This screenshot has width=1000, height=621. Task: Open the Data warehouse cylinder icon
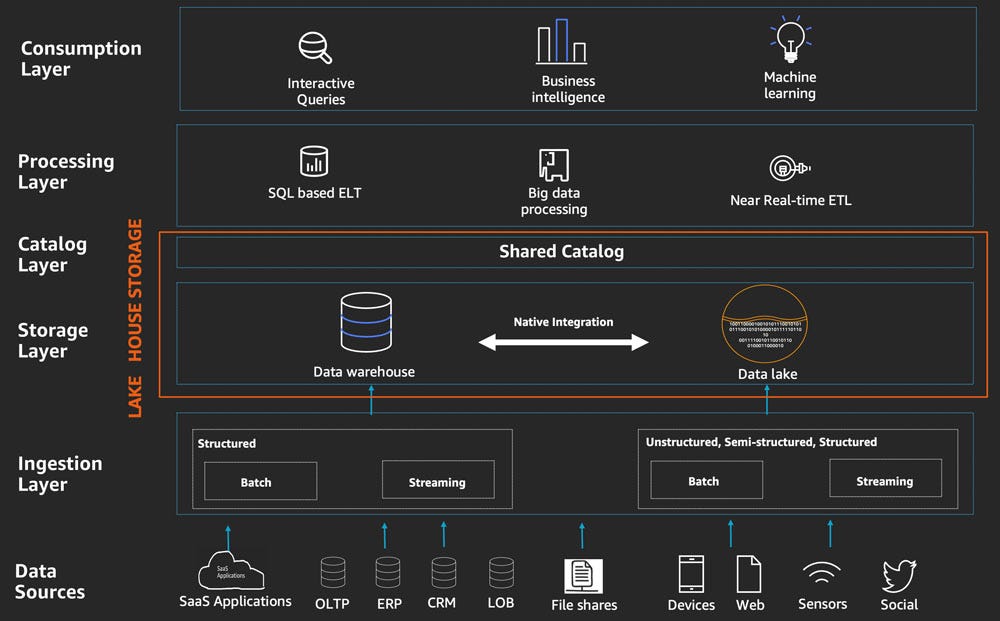365,320
